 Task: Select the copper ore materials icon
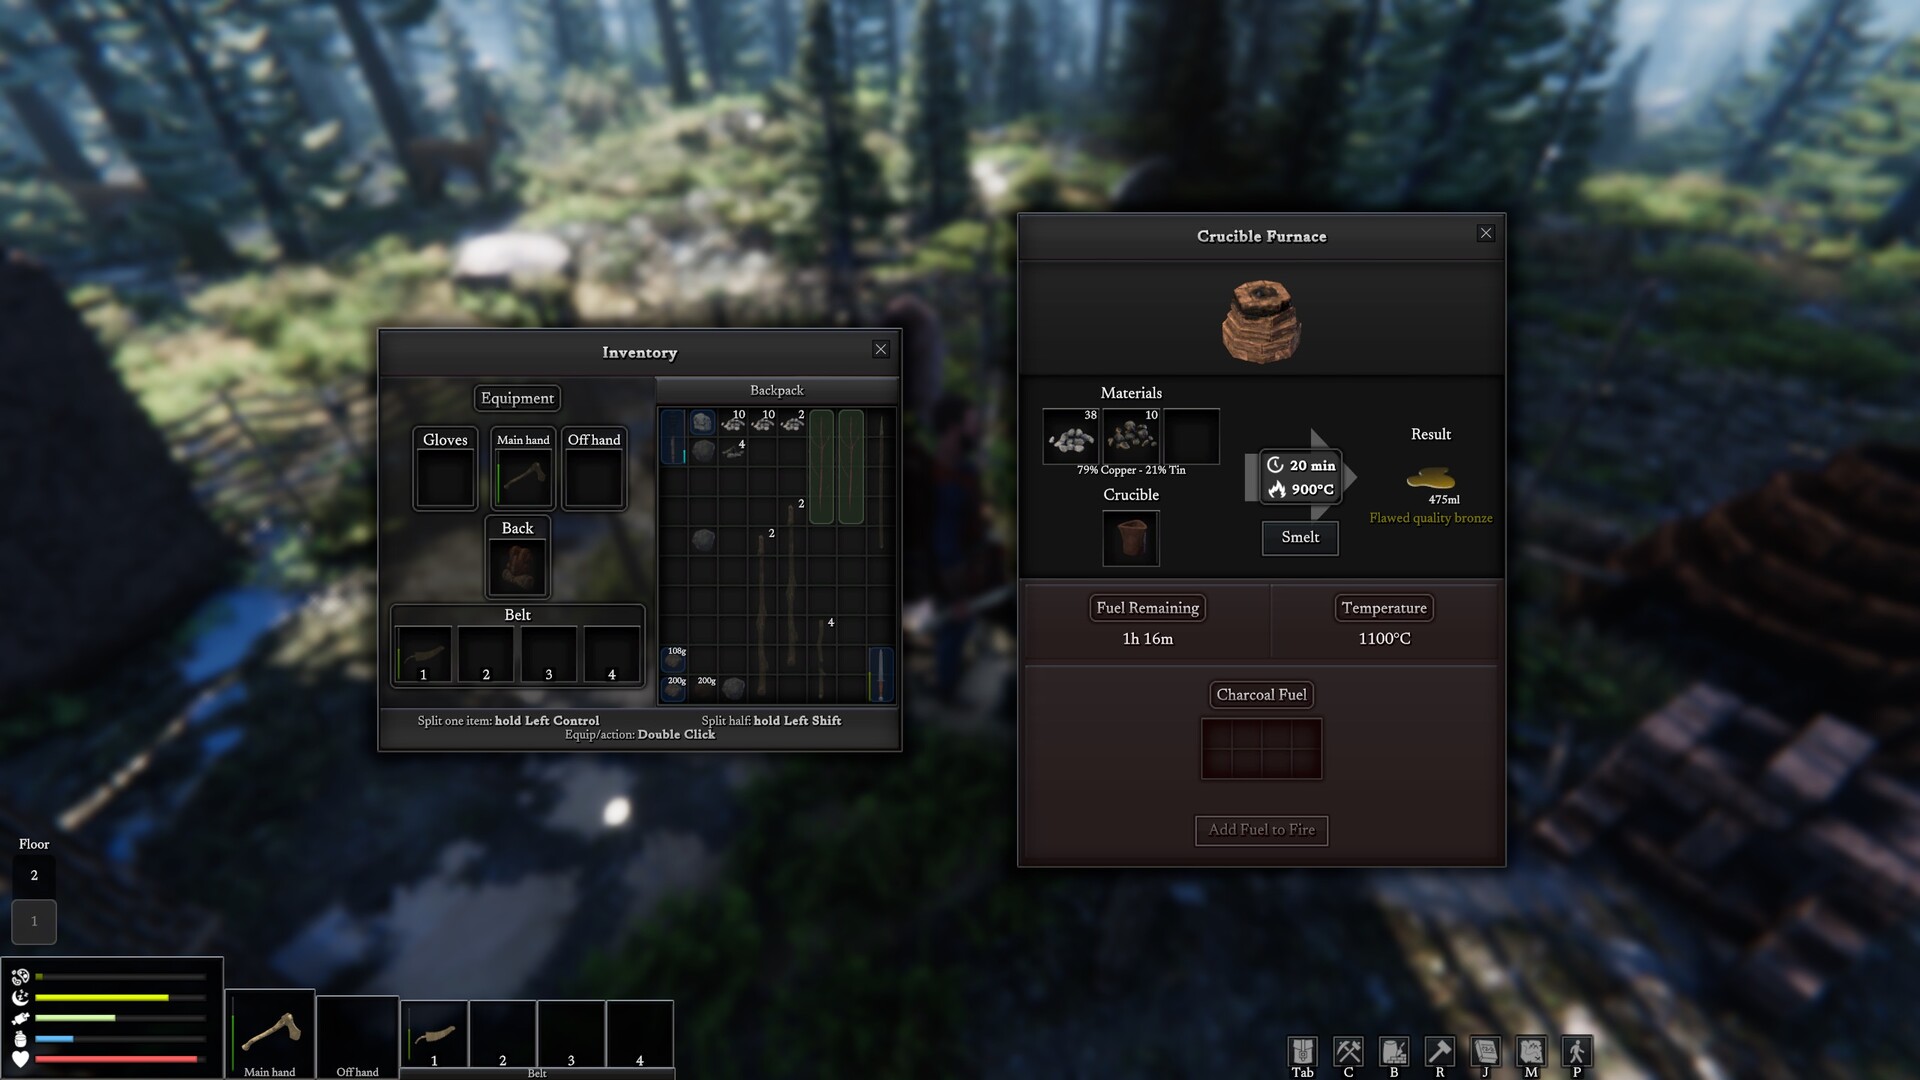point(1069,436)
